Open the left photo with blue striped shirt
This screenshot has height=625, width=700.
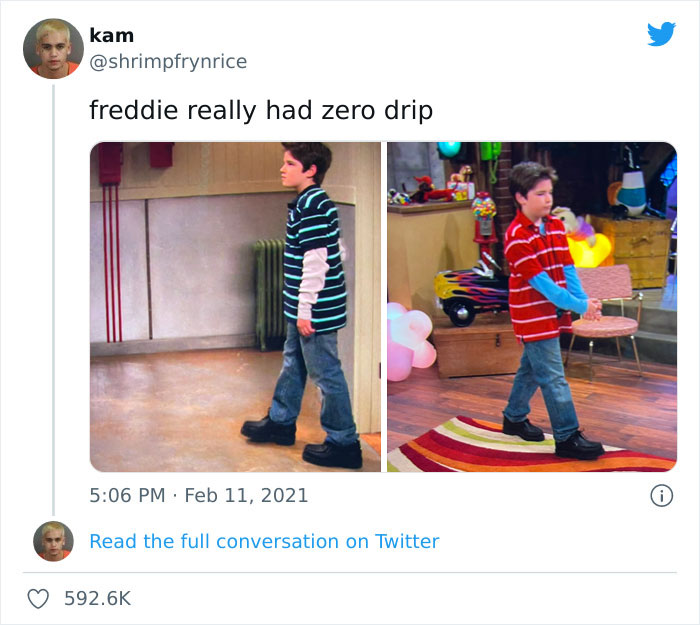click(x=235, y=306)
